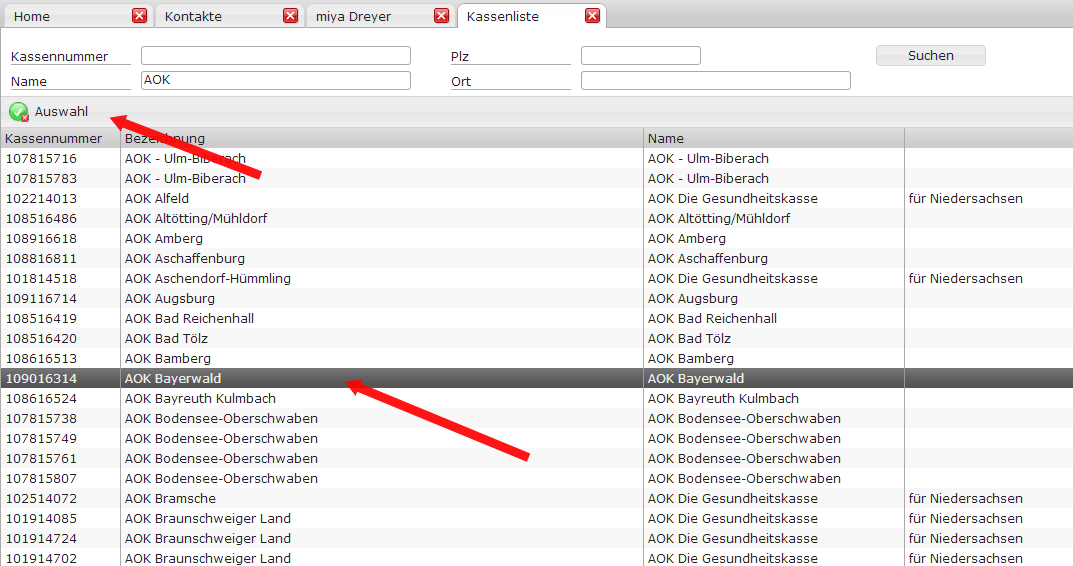Viewport: 1073px width, 566px height.
Task: Select AOK Augsburg in Bezeichnung column
Action: [170, 298]
